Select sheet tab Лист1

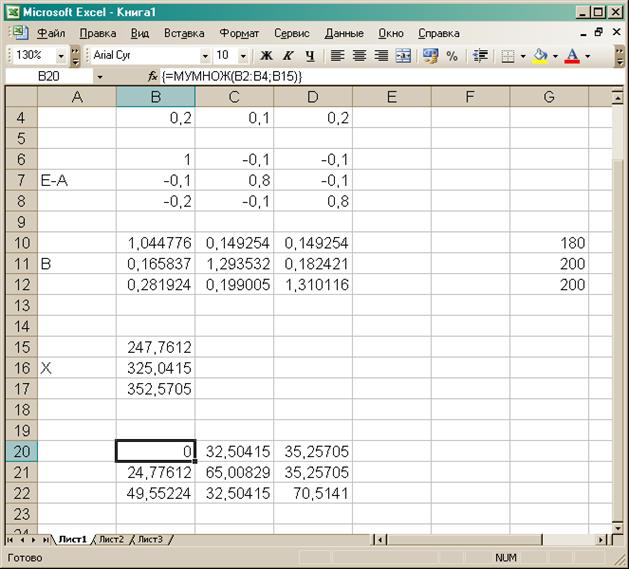coord(72,539)
